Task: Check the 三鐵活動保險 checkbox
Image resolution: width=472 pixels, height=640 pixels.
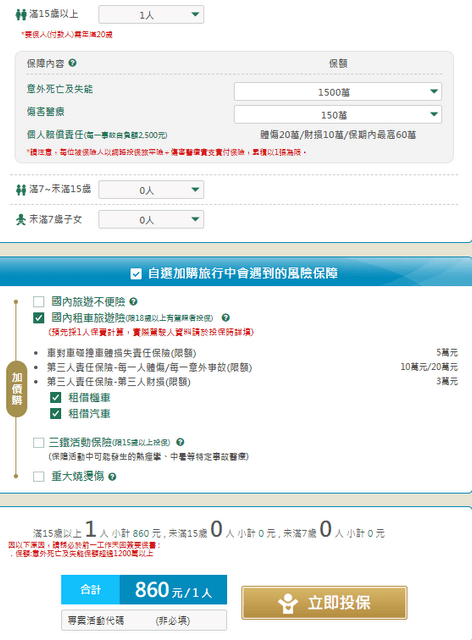Action: (39, 442)
